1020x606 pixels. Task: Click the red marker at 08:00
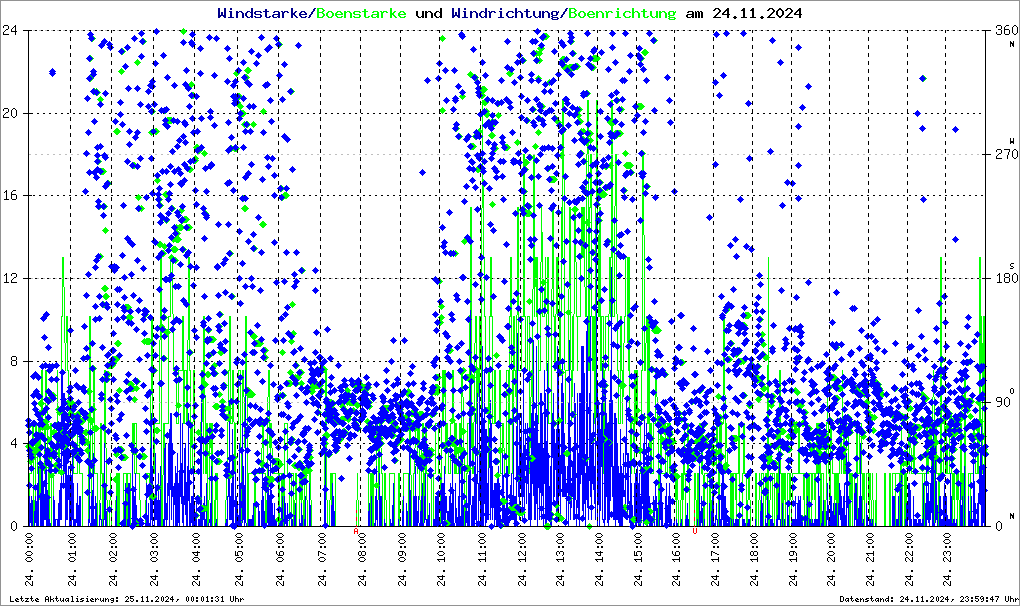click(x=356, y=532)
